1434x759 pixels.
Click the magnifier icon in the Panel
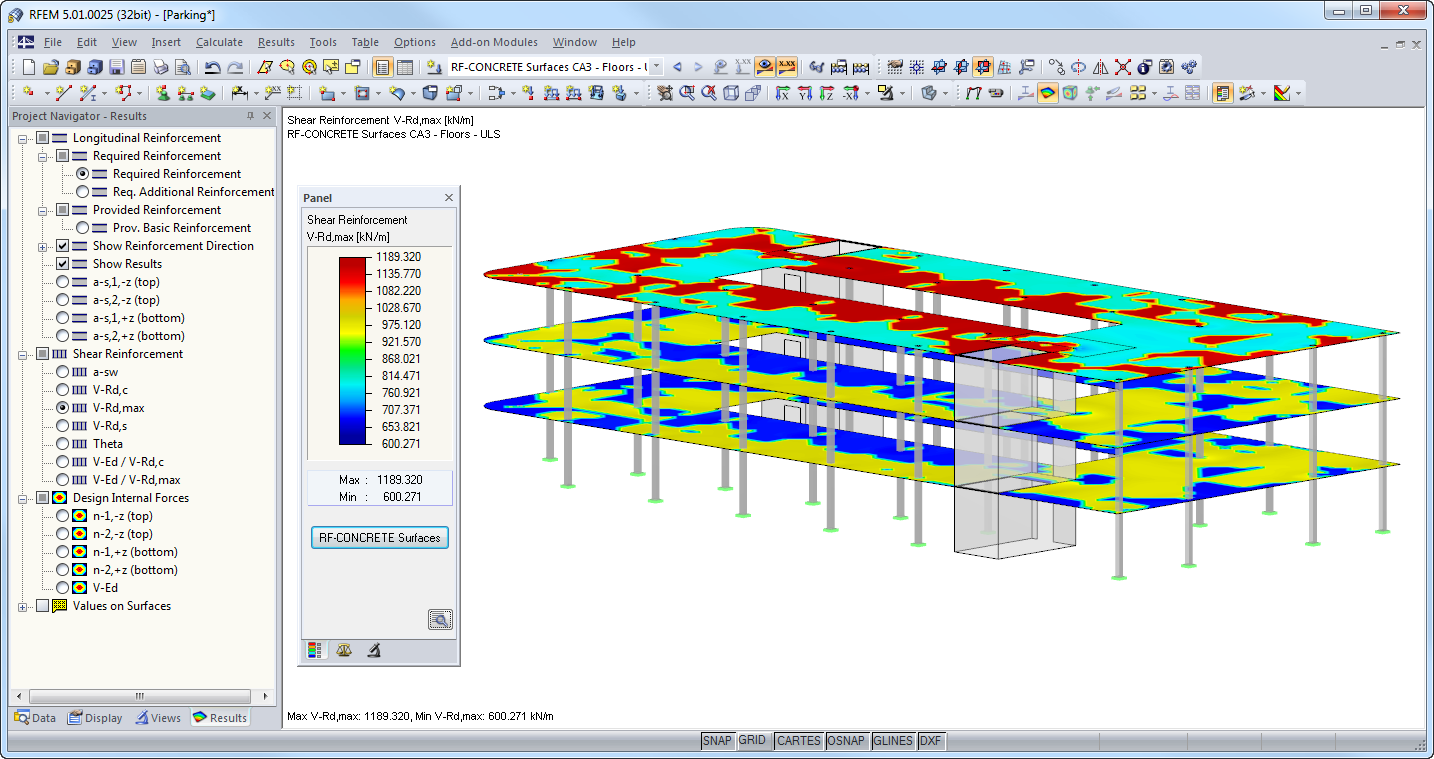point(440,619)
